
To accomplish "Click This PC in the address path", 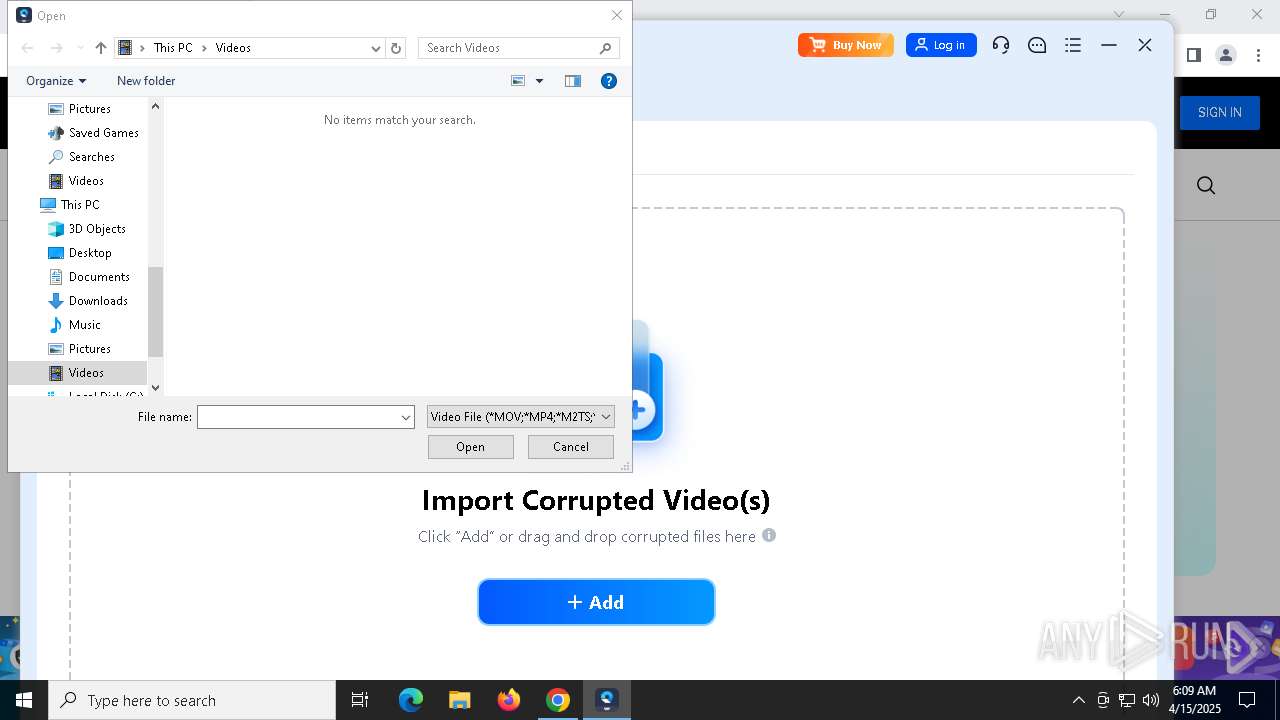I will coord(173,48).
